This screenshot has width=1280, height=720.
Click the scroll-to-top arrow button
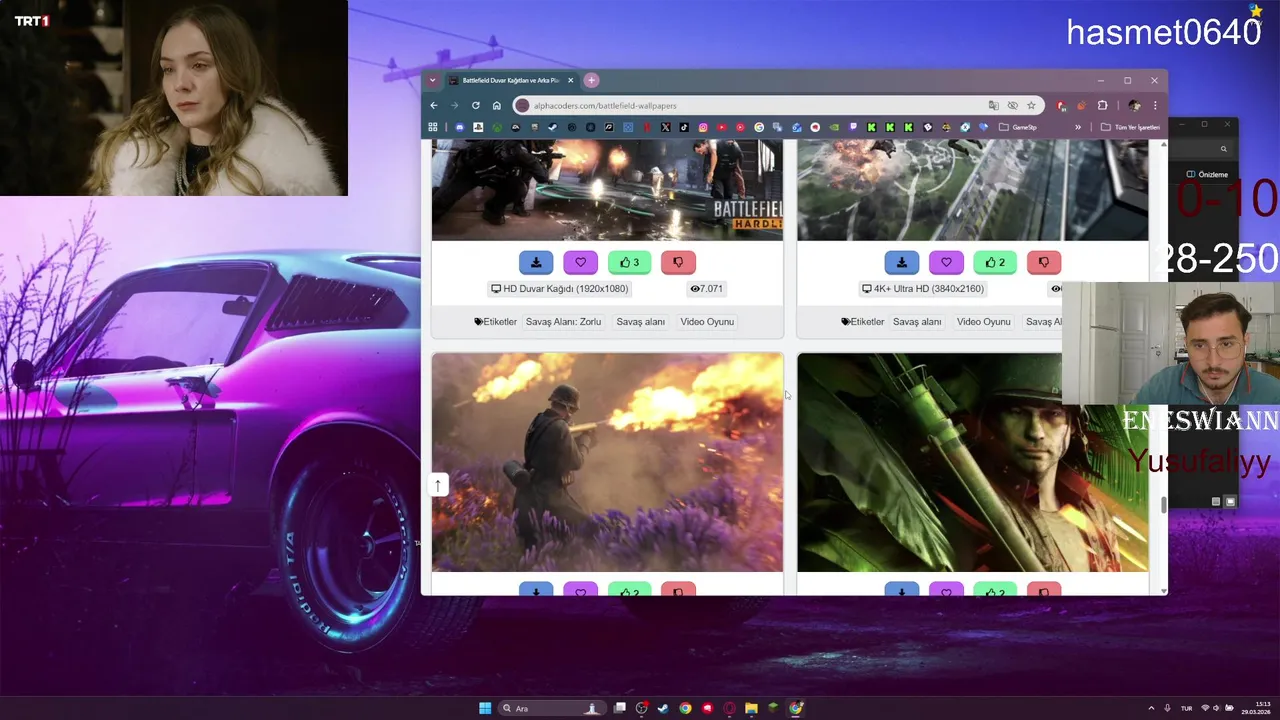click(x=437, y=485)
